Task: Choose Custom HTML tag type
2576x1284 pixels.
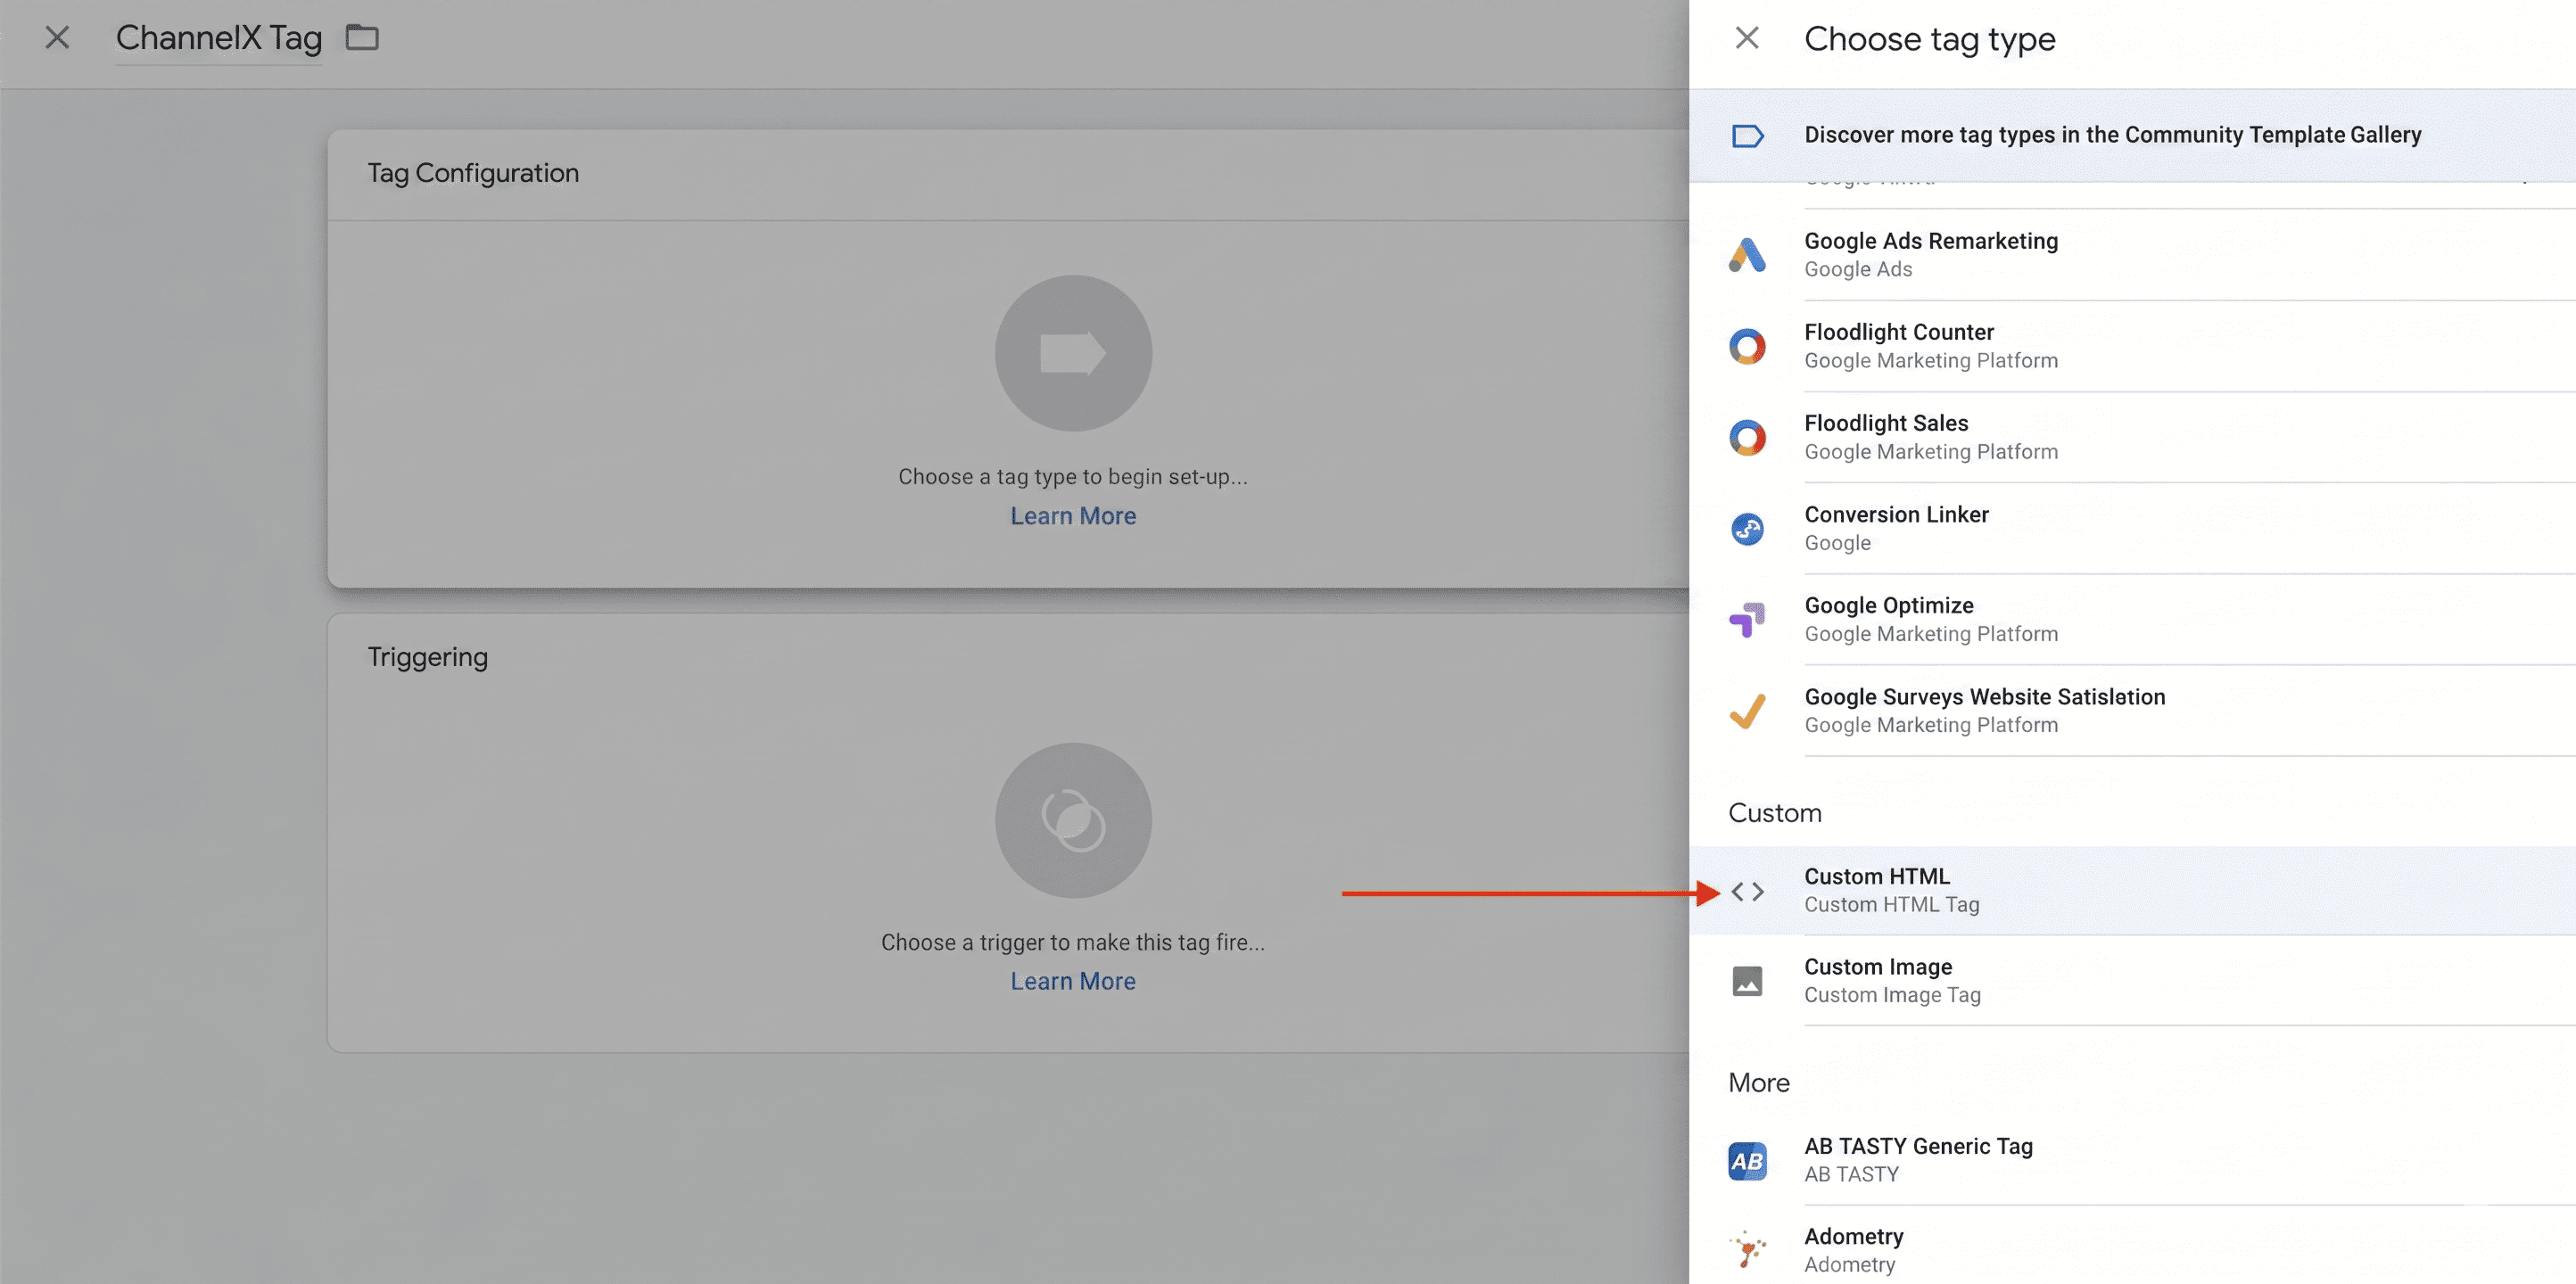Action: pyautogui.click(x=2132, y=891)
